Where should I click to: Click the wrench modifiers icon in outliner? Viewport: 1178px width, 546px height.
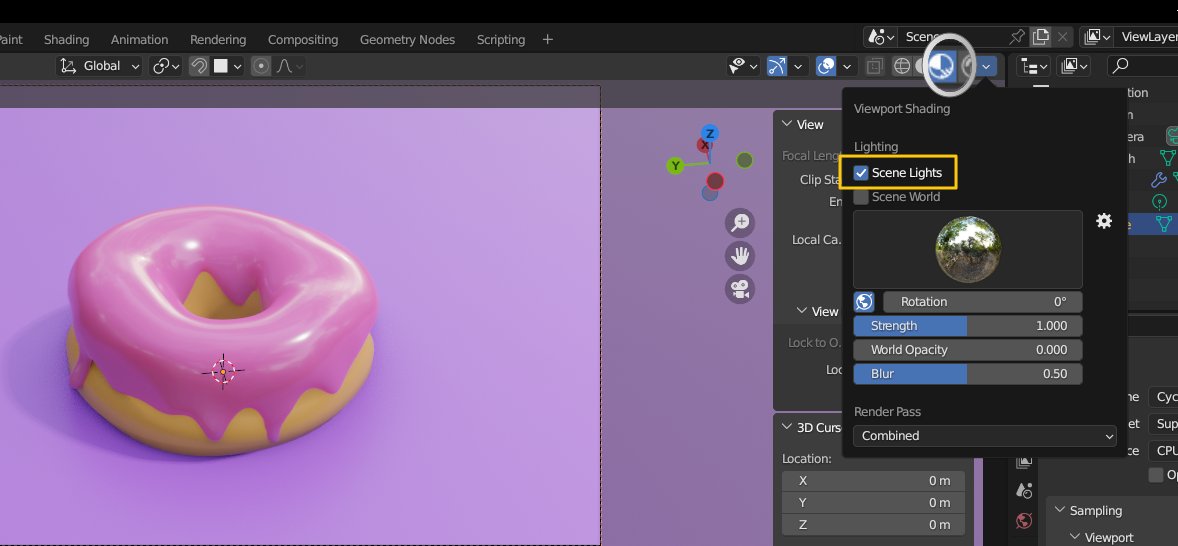coord(1159,180)
